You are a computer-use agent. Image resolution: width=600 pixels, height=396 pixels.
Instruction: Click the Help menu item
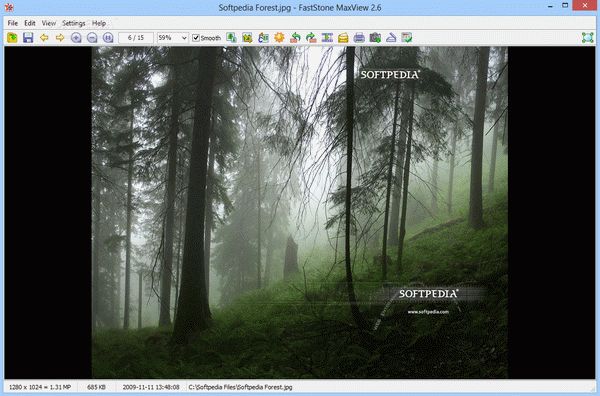point(99,23)
